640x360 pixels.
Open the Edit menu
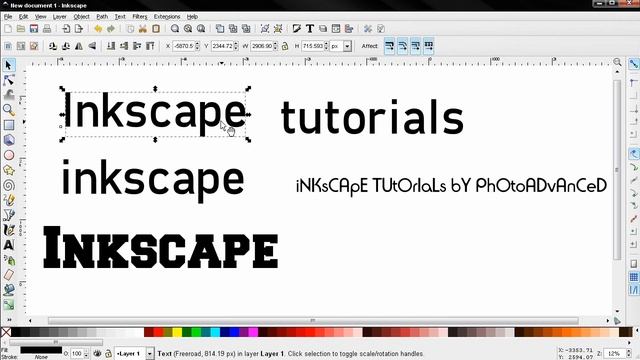[23, 17]
